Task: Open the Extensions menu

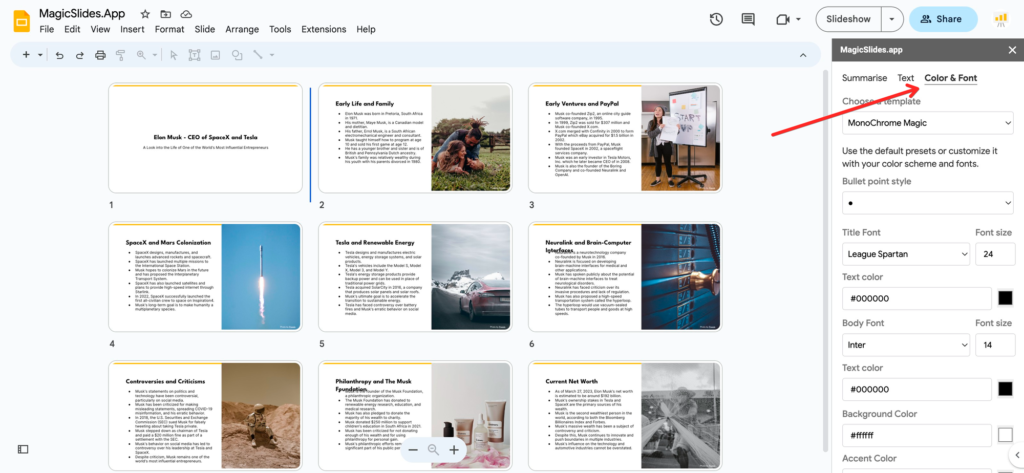Action: point(324,29)
